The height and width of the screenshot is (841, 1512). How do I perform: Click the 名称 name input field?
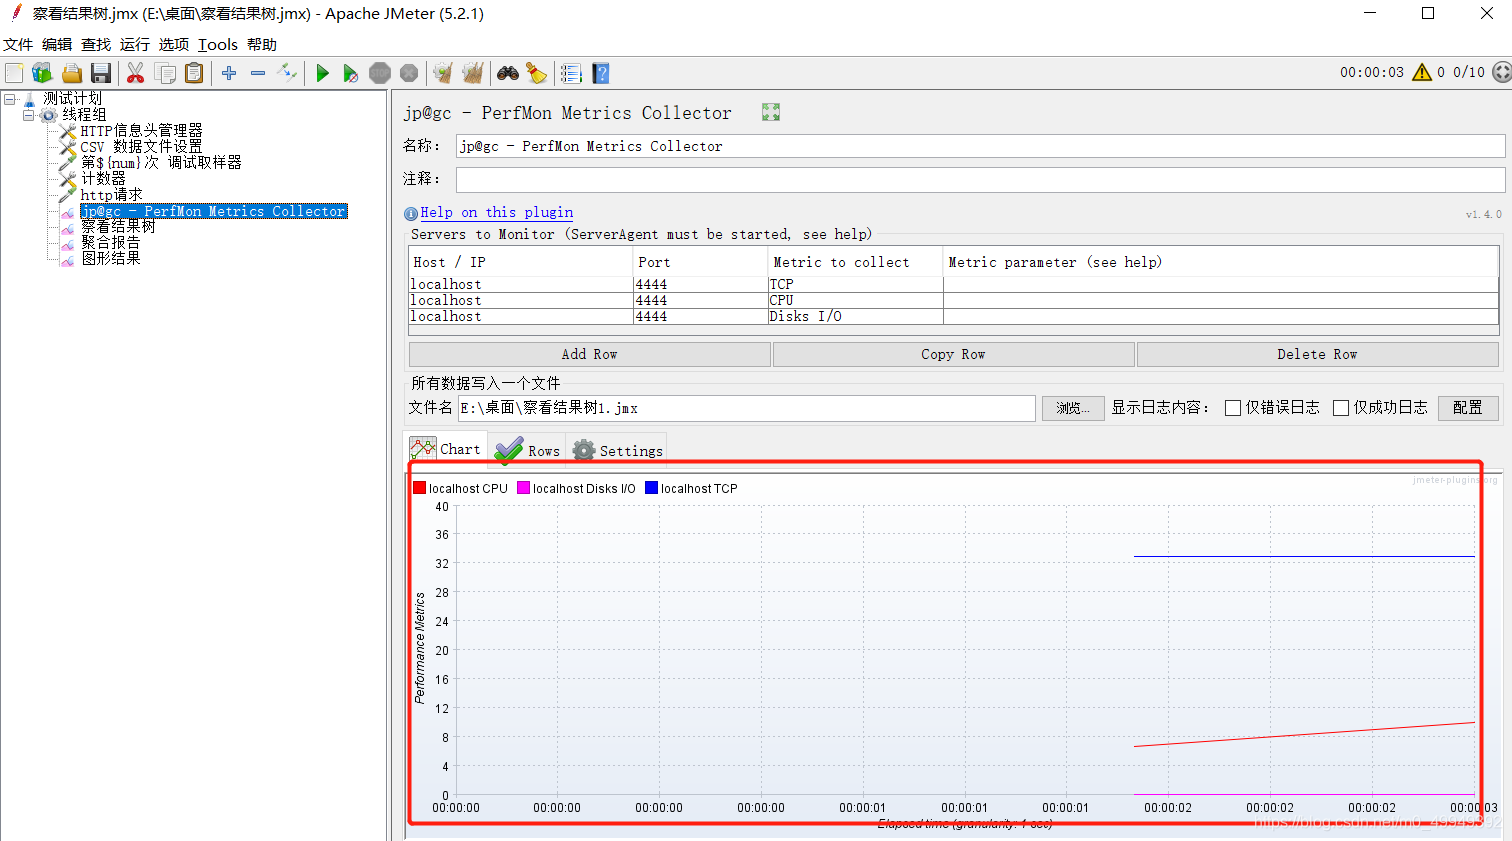pos(980,146)
